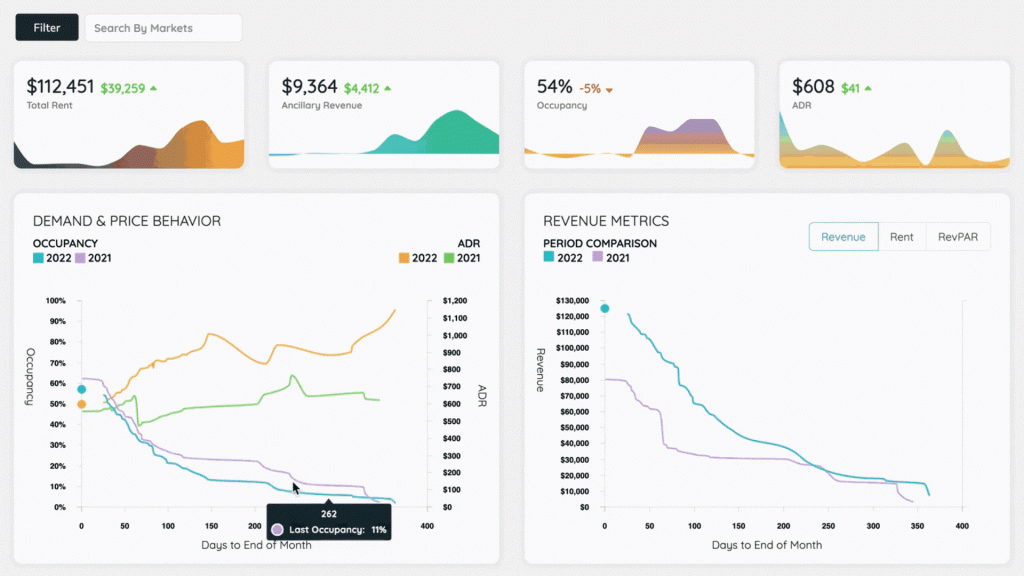Click the Total Rent sparkline chart

(x=128, y=145)
